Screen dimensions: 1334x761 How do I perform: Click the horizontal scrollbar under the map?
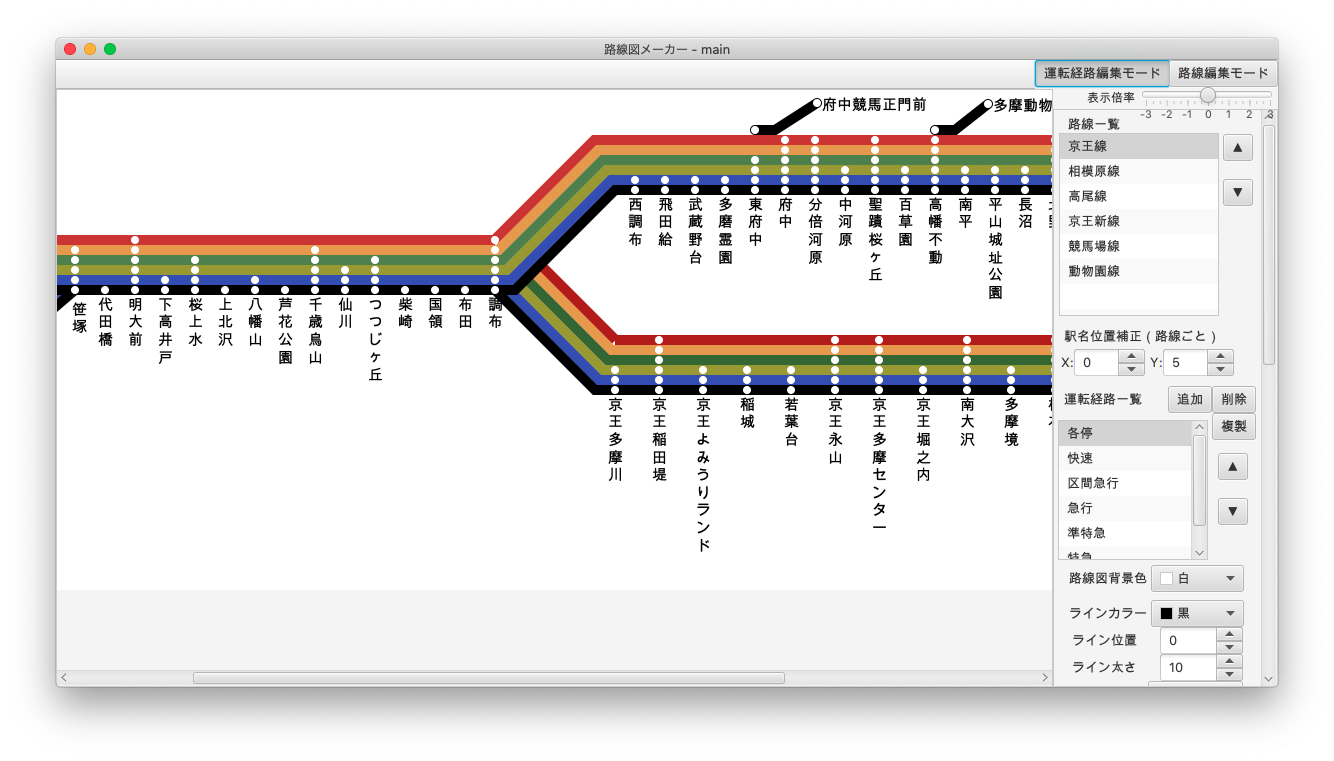[x=488, y=678]
